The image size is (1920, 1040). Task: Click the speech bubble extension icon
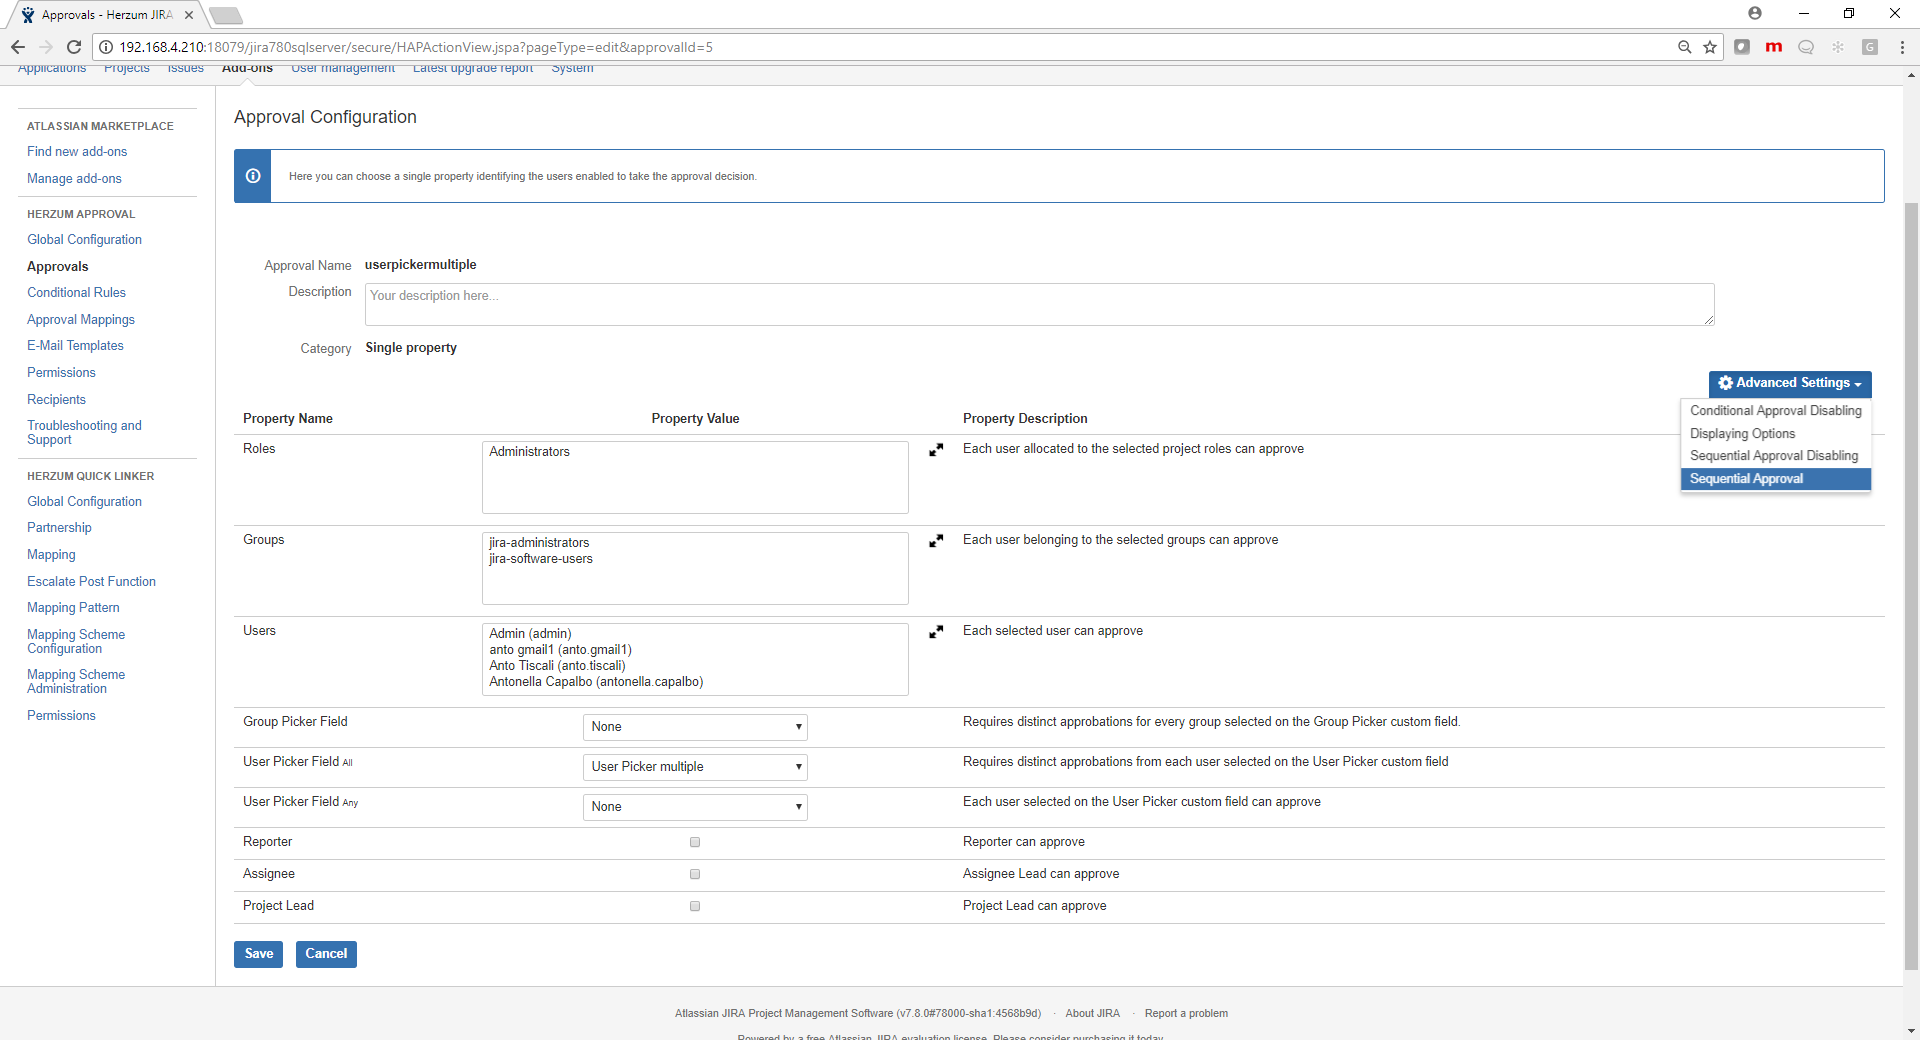(1806, 47)
